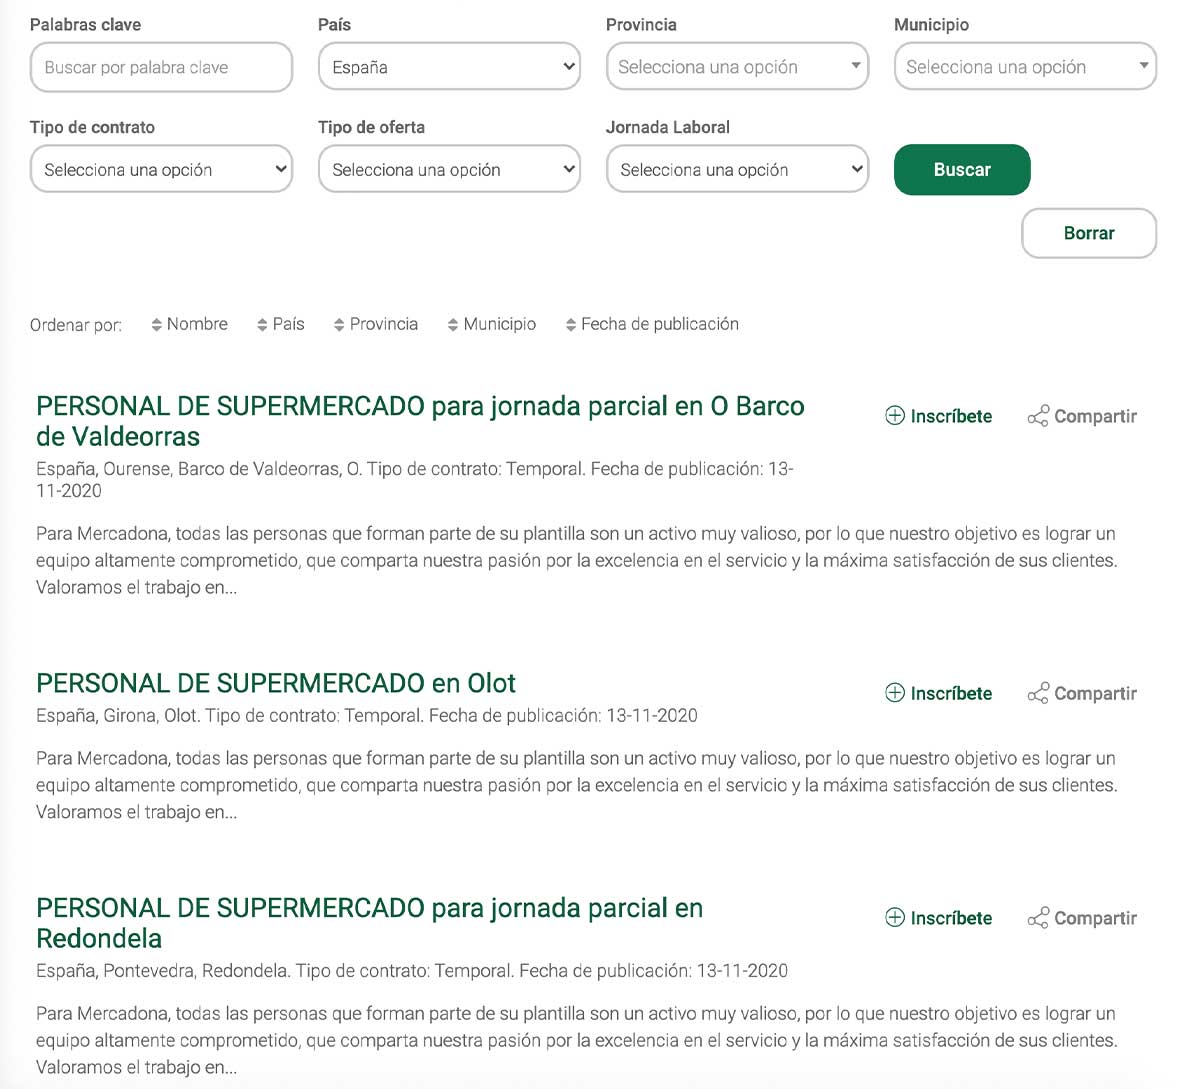Expand the Tipo de oferta dropdown

point(448,169)
